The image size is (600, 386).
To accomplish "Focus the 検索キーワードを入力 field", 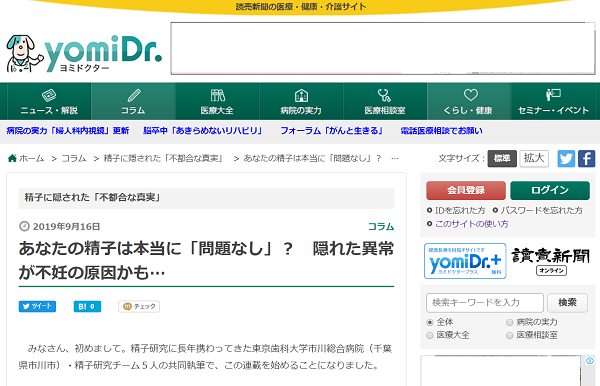I will [x=485, y=303].
